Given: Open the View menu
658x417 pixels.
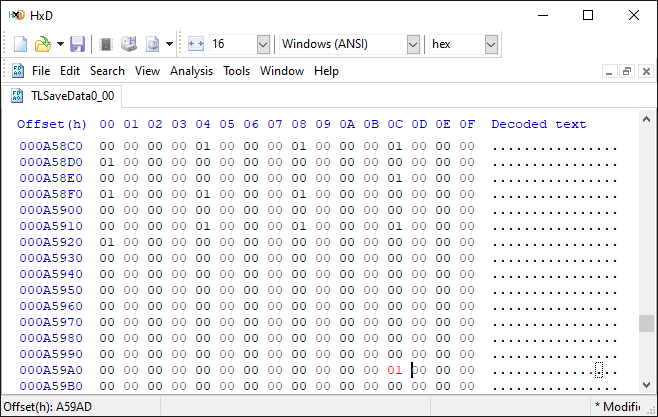Looking at the screenshot, I should [147, 71].
